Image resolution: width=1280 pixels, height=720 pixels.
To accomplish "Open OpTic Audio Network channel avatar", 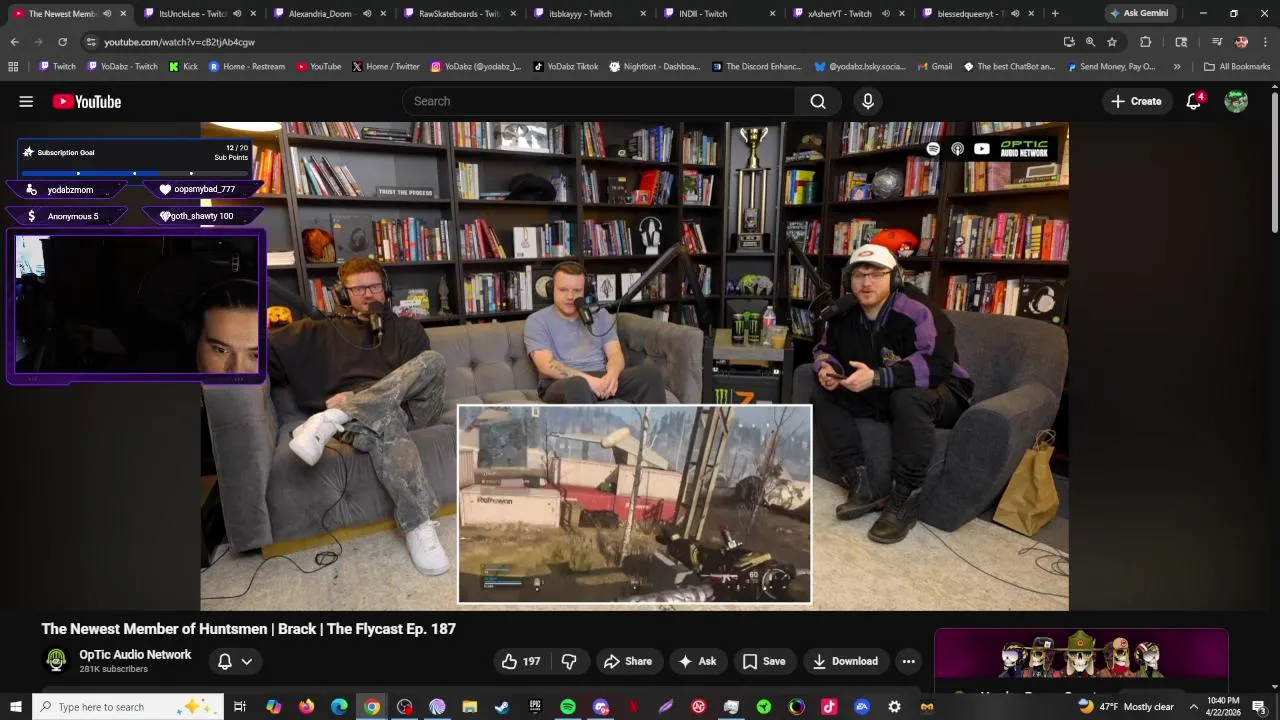I will (x=56, y=660).
